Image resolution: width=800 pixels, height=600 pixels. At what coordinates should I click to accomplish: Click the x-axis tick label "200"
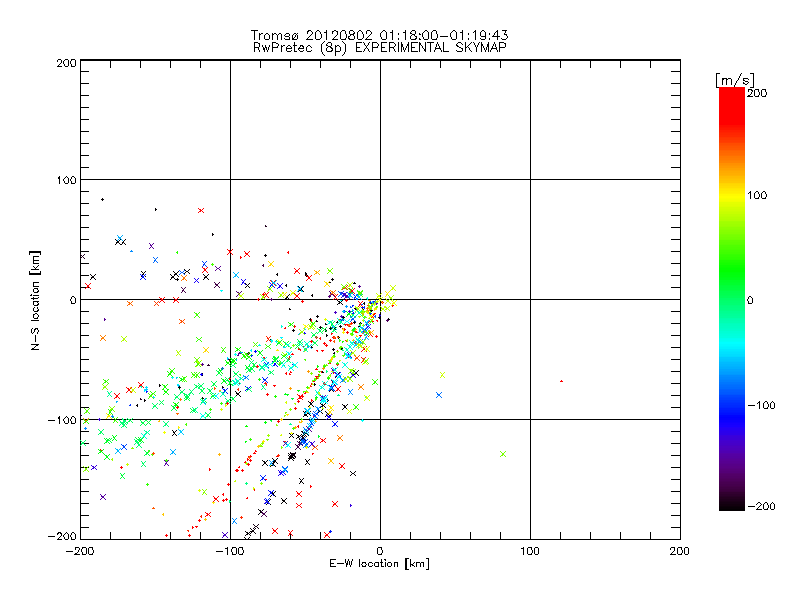pos(680,551)
